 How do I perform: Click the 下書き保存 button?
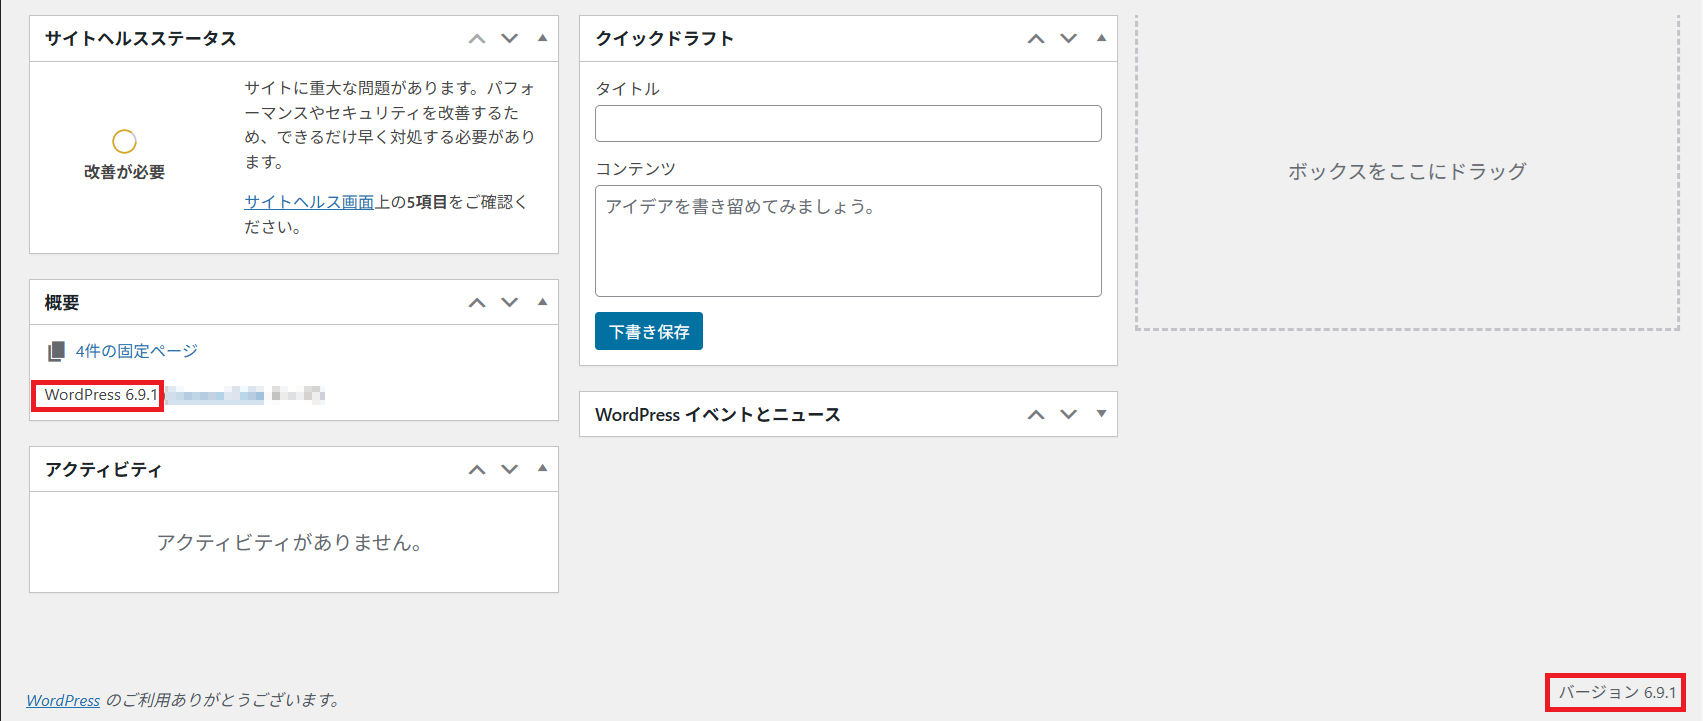click(x=648, y=332)
